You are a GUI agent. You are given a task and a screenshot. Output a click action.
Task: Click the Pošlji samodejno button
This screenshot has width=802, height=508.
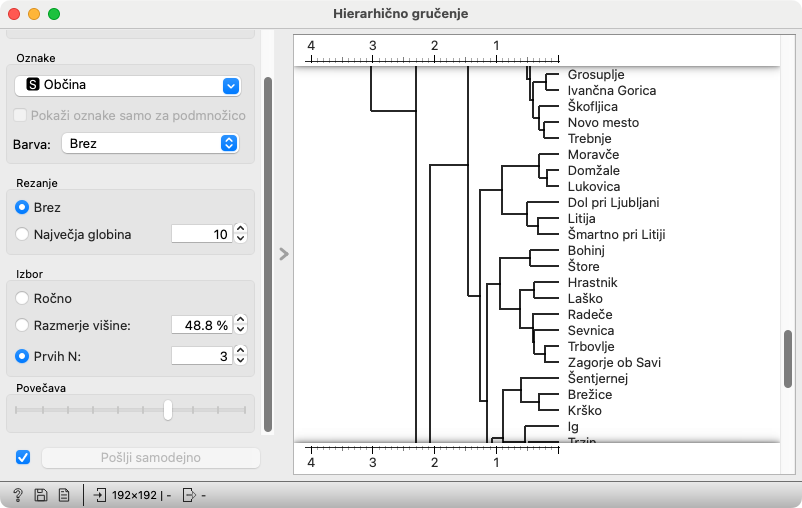[x=150, y=458]
